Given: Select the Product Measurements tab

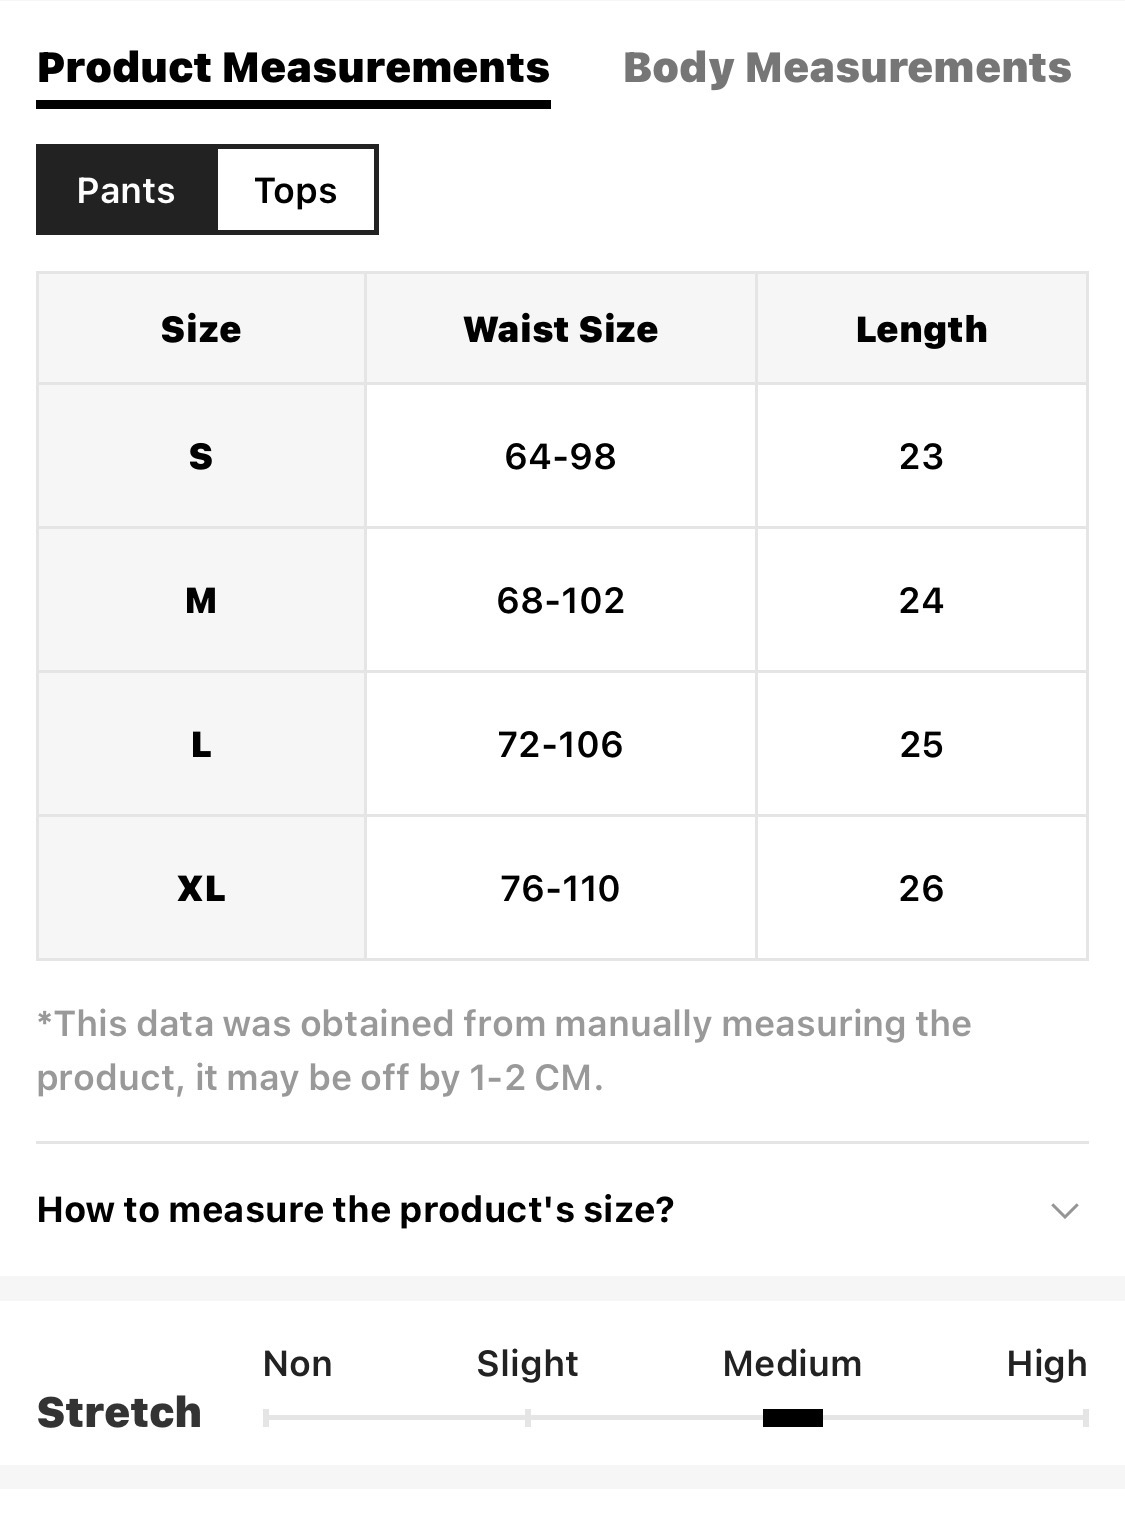Looking at the screenshot, I should [x=293, y=68].
